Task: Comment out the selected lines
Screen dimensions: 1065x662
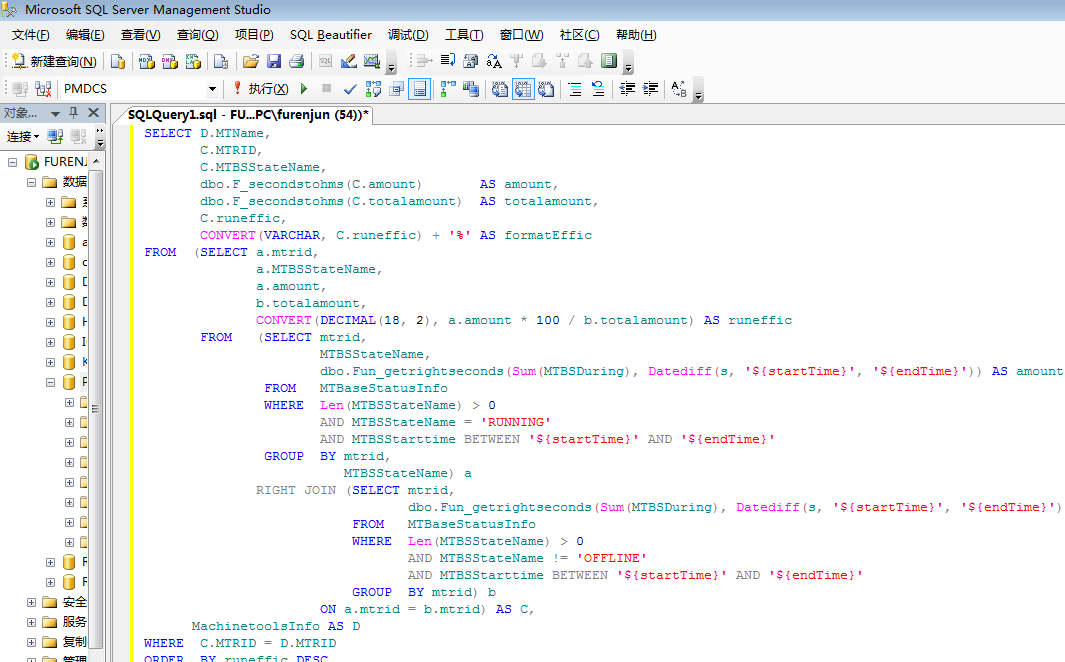Action: click(x=575, y=89)
